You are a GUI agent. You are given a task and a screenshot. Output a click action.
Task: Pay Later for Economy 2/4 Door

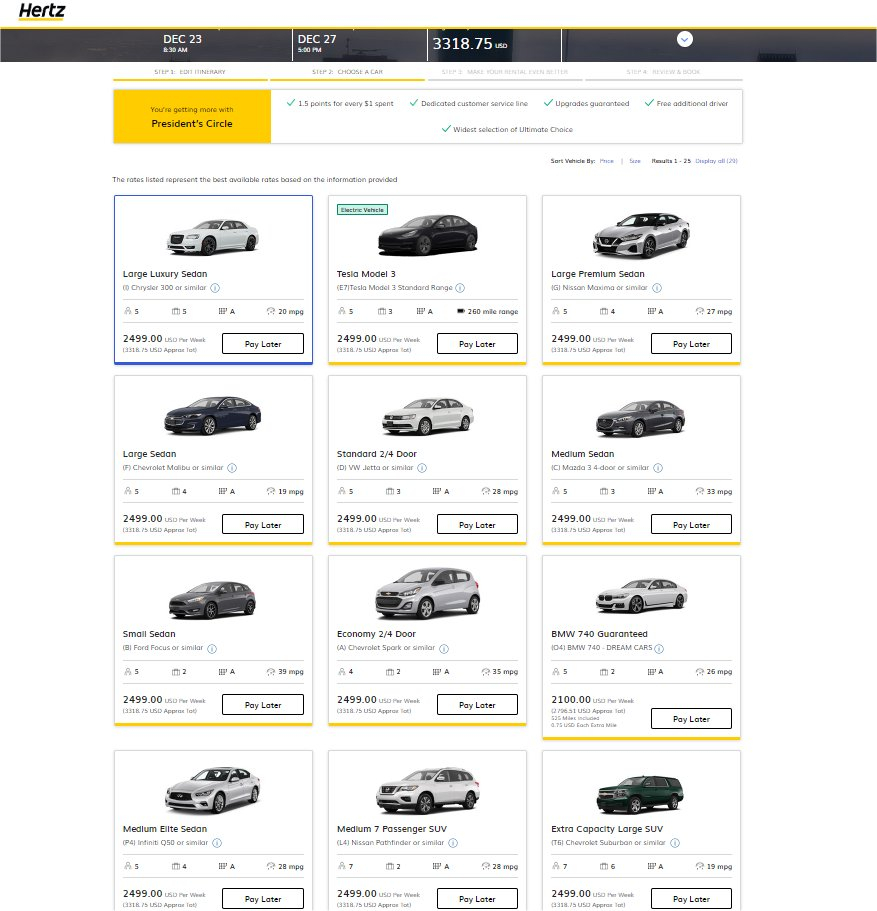pos(477,705)
